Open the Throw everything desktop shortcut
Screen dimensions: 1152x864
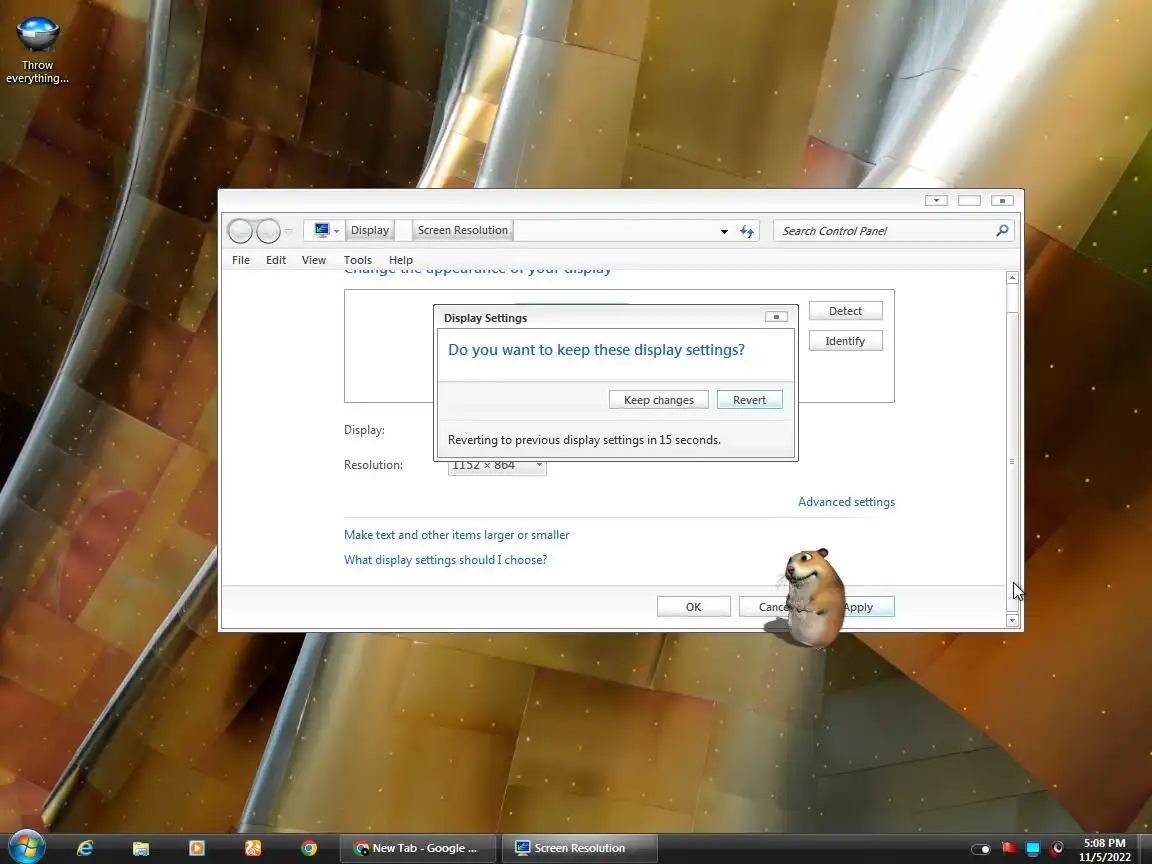37,49
